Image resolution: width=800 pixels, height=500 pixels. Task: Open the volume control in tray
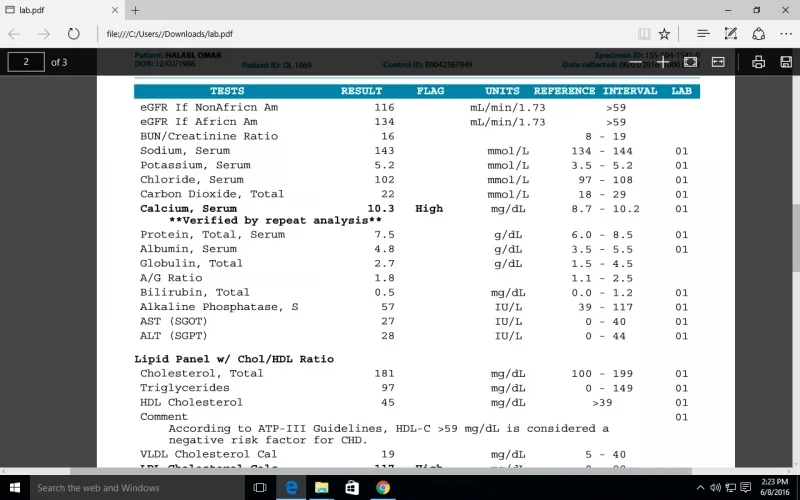[715, 488]
